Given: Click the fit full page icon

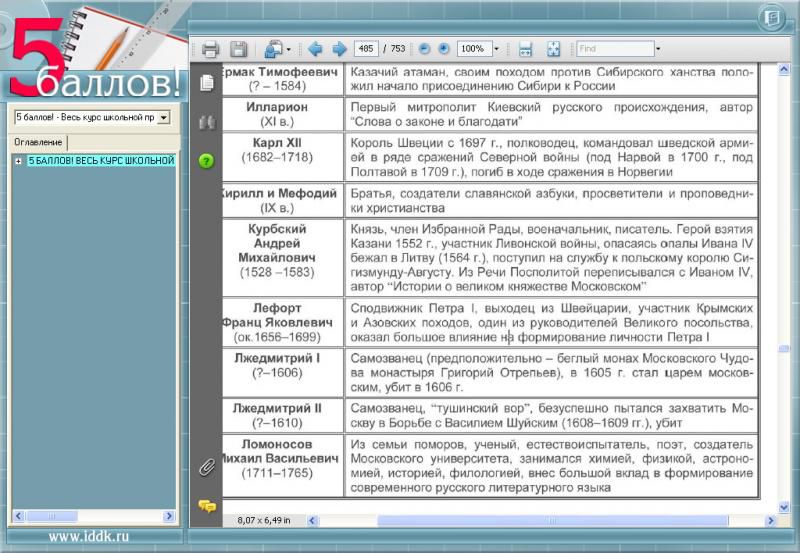Looking at the screenshot, I should (x=553, y=48).
